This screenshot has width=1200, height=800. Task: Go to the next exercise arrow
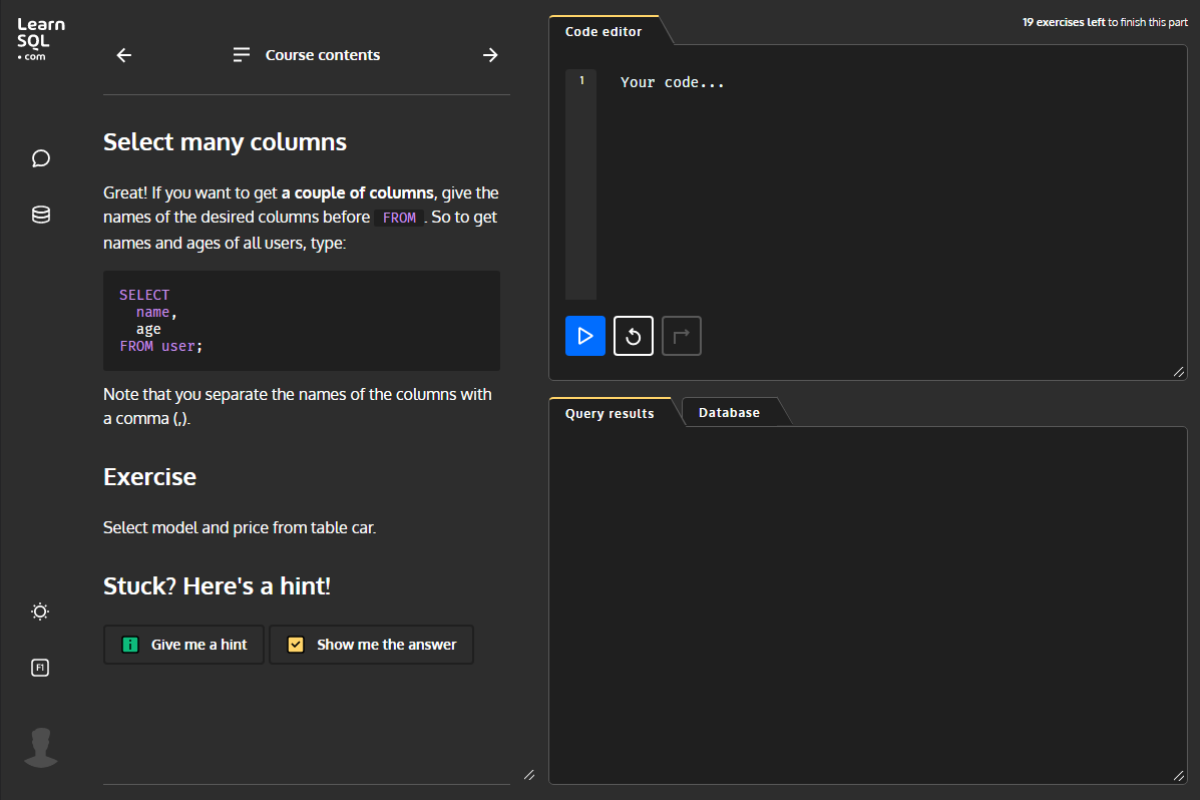pos(490,55)
